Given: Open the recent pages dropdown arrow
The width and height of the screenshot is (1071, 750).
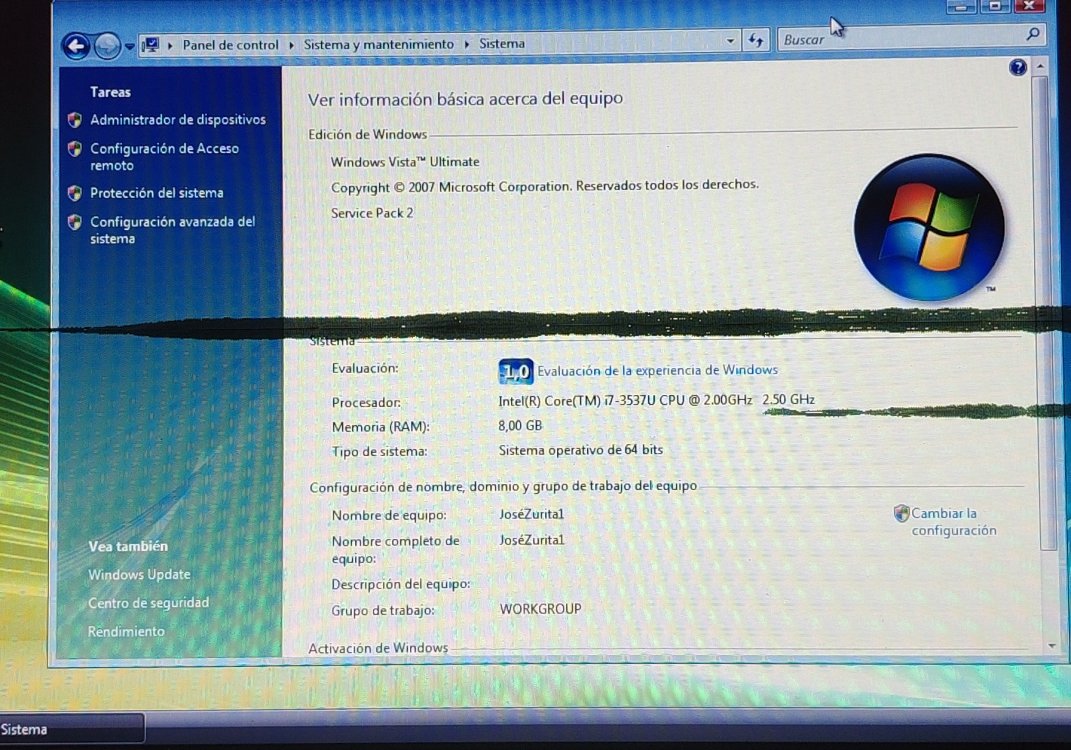Looking at the screenshot, I should [x=130, y=46].
